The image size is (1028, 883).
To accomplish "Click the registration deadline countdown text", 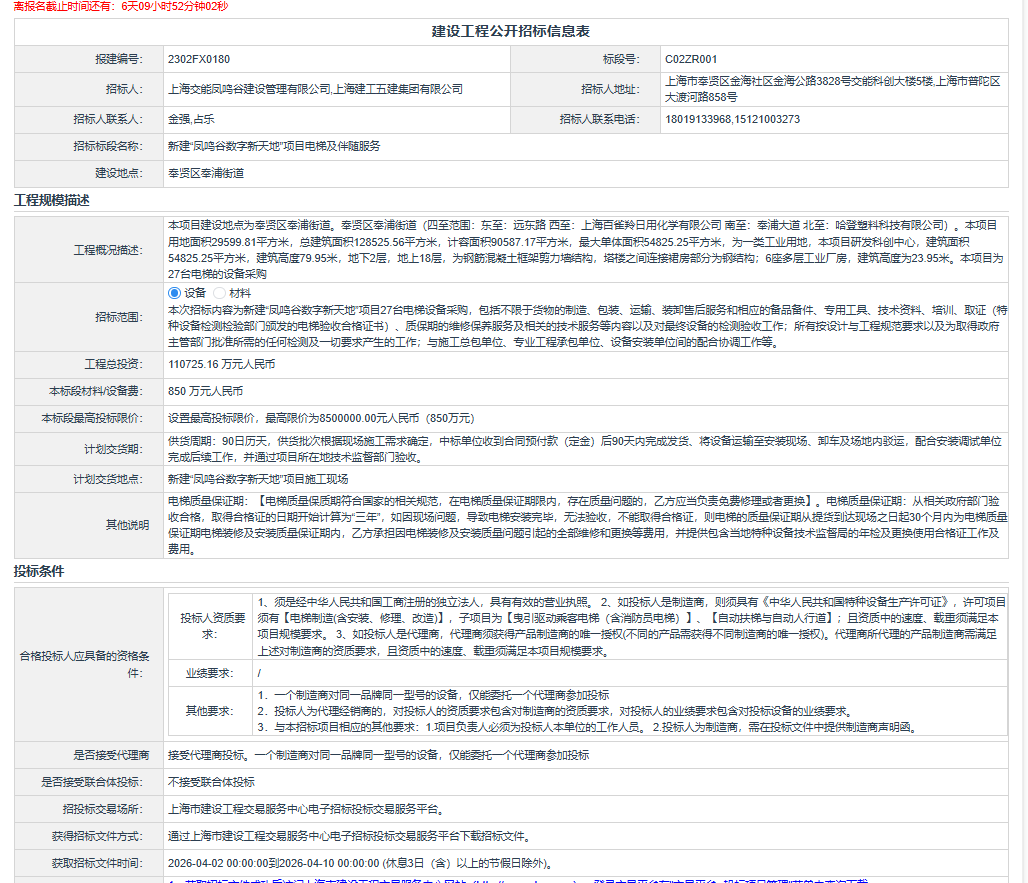I will [114, 7].
